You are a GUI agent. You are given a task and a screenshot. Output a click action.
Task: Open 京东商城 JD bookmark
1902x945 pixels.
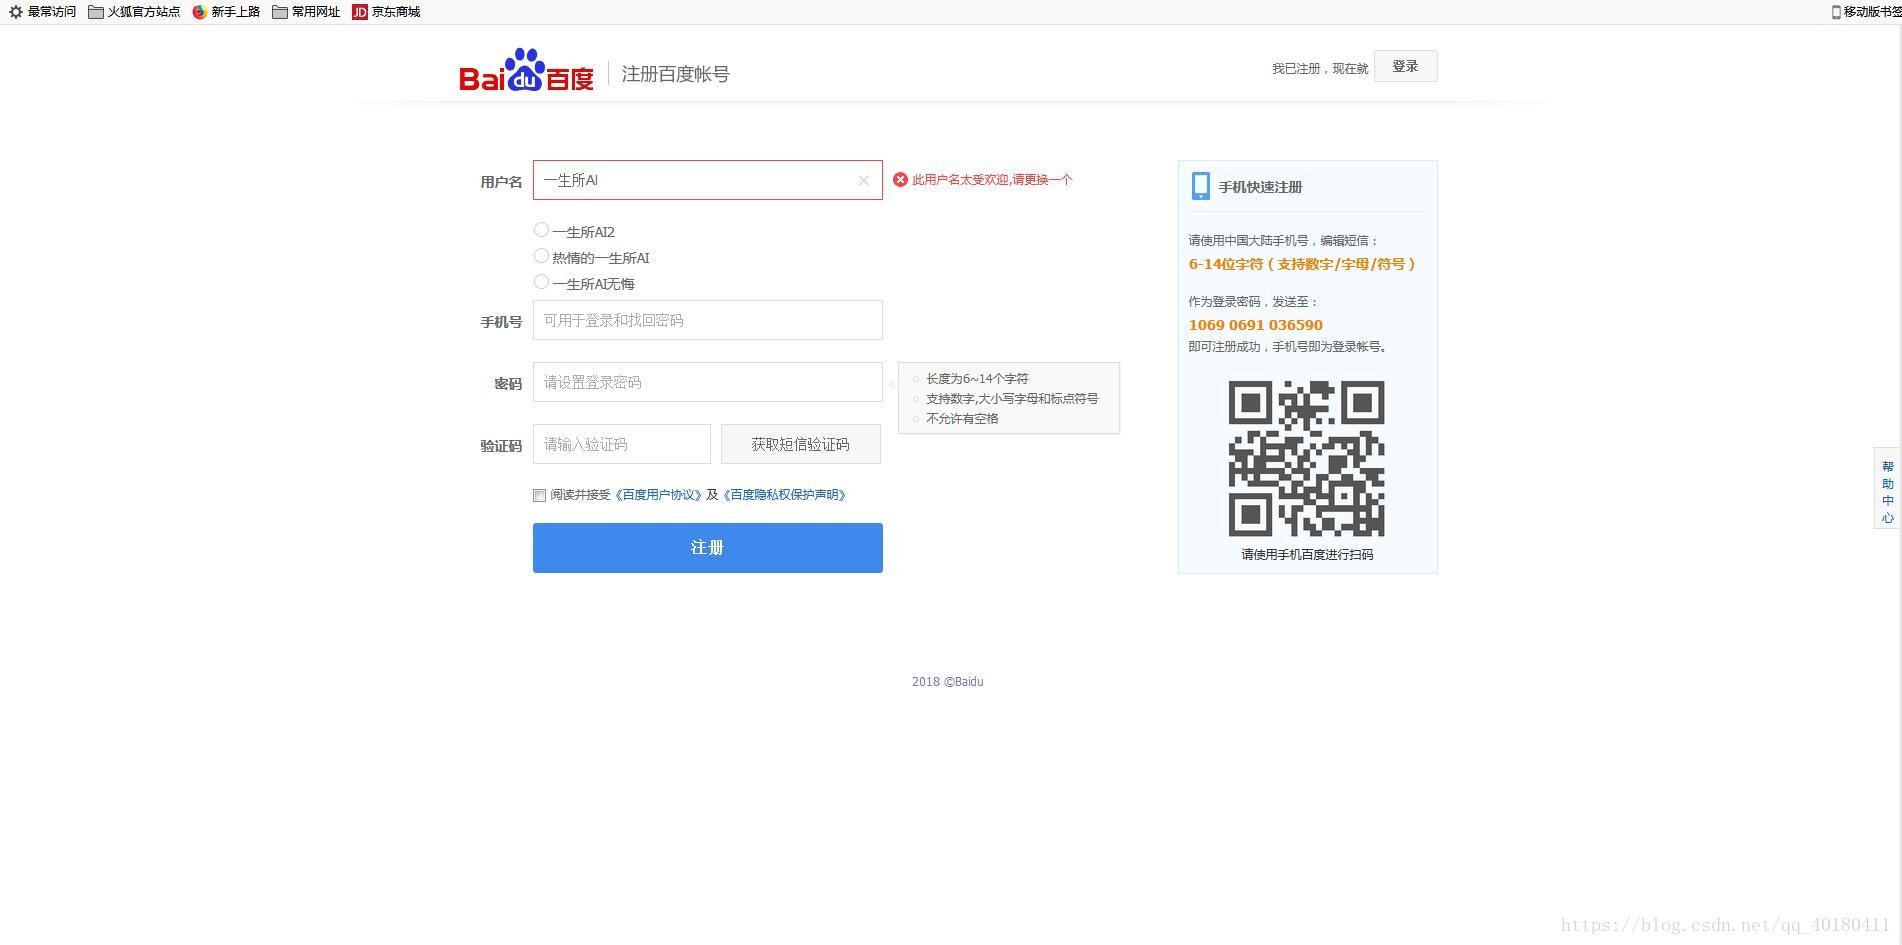point(386,12)
